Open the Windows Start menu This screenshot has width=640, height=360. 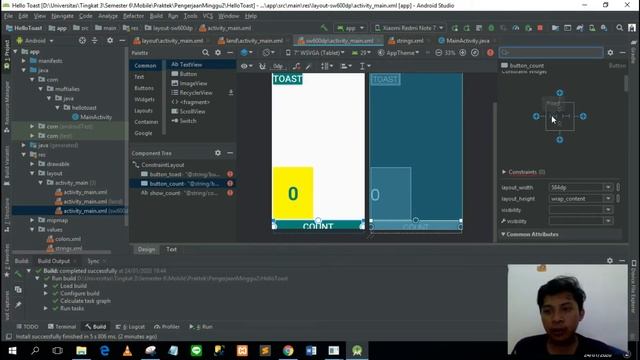pyautogui.click(x=12, y=351)
